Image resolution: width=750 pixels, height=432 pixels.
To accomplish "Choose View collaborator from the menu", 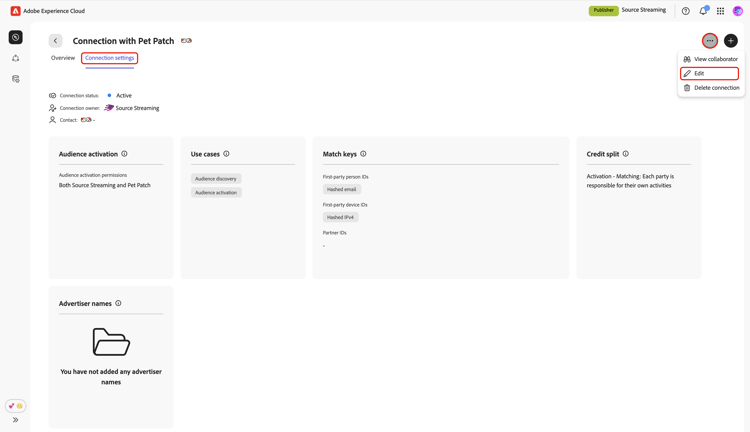I will tap(711, 59).
